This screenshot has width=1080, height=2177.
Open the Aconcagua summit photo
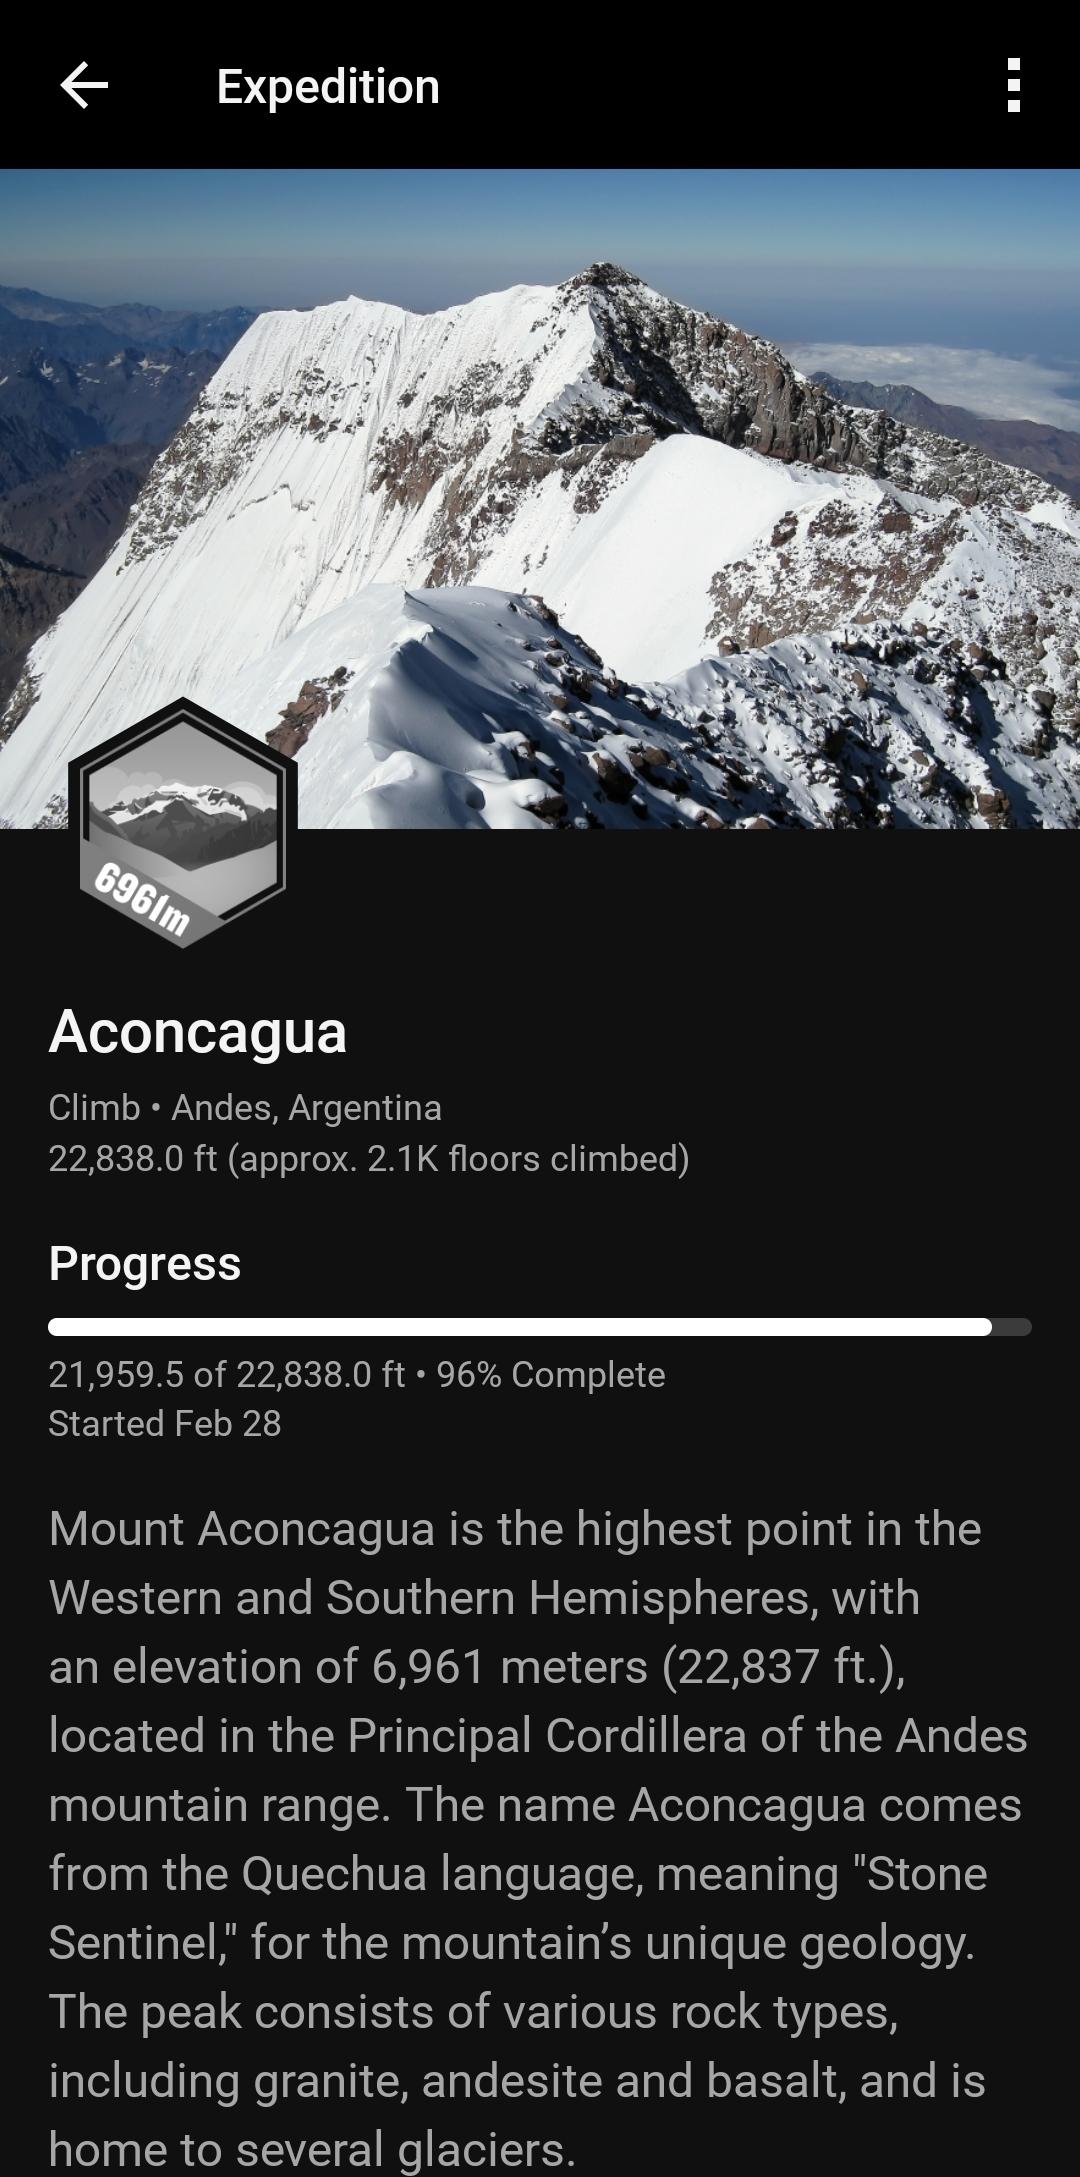[x=540, y=498]
